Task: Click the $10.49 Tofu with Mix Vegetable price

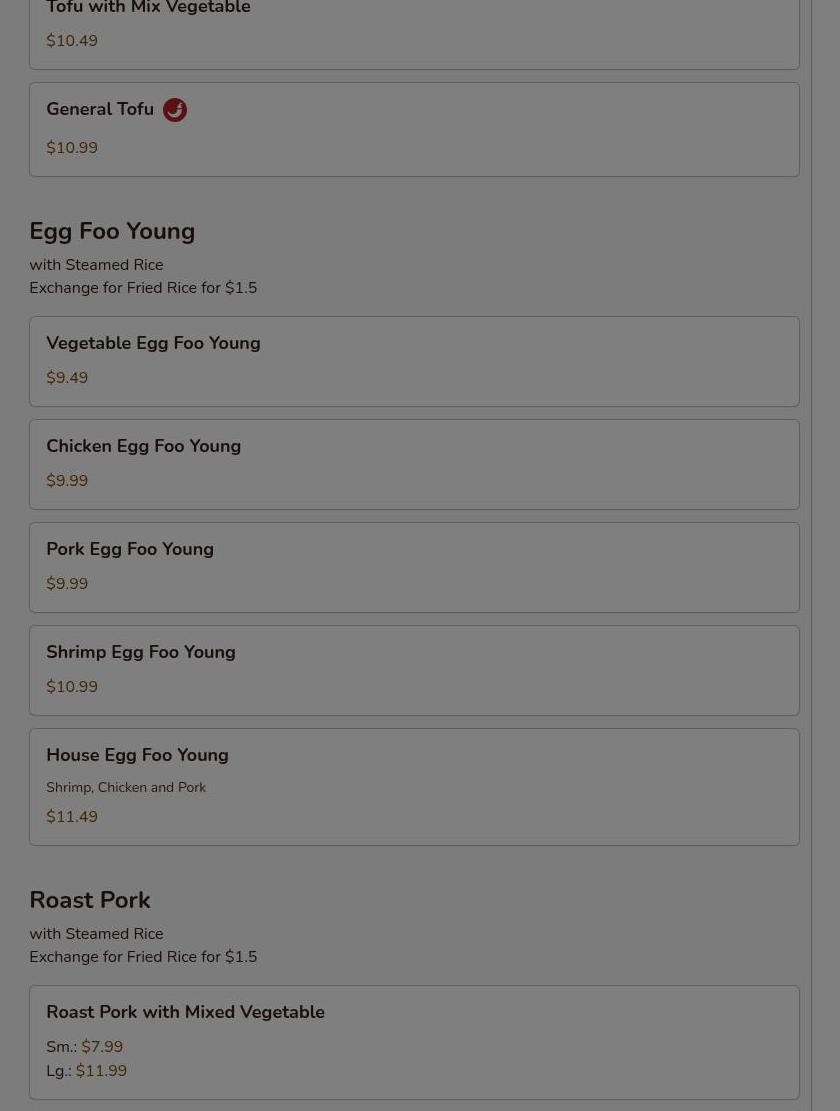Action: [72, 41]
